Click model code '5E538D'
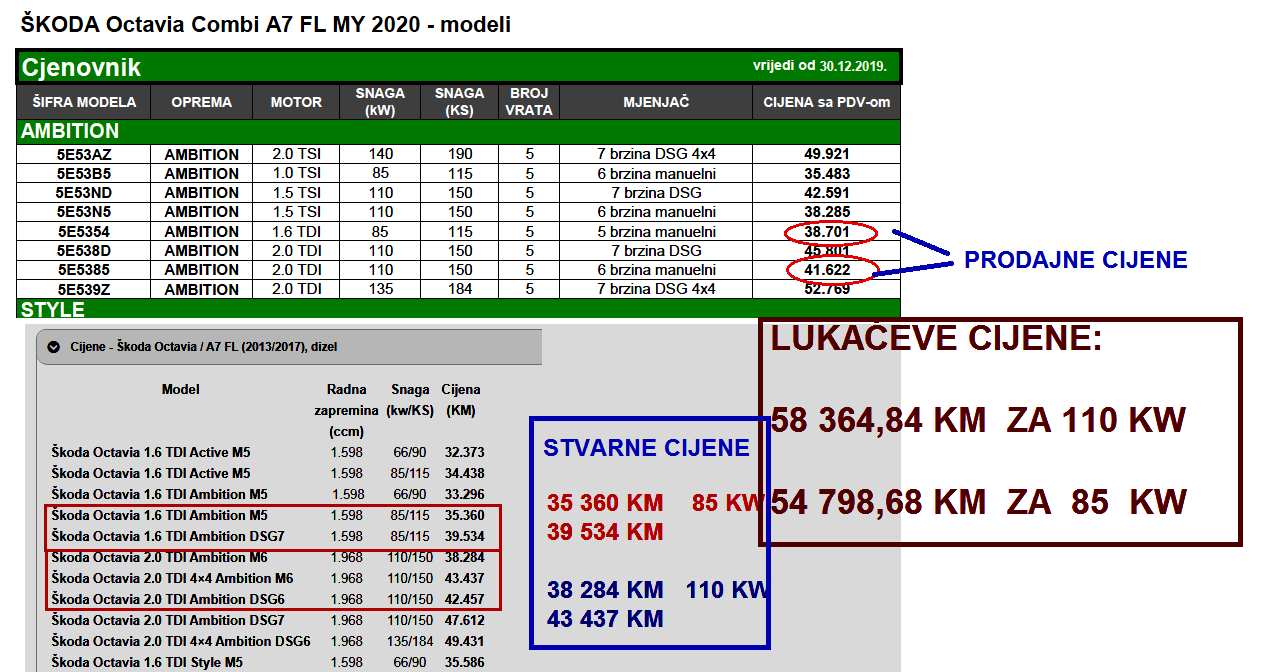 tap(84, 250)
